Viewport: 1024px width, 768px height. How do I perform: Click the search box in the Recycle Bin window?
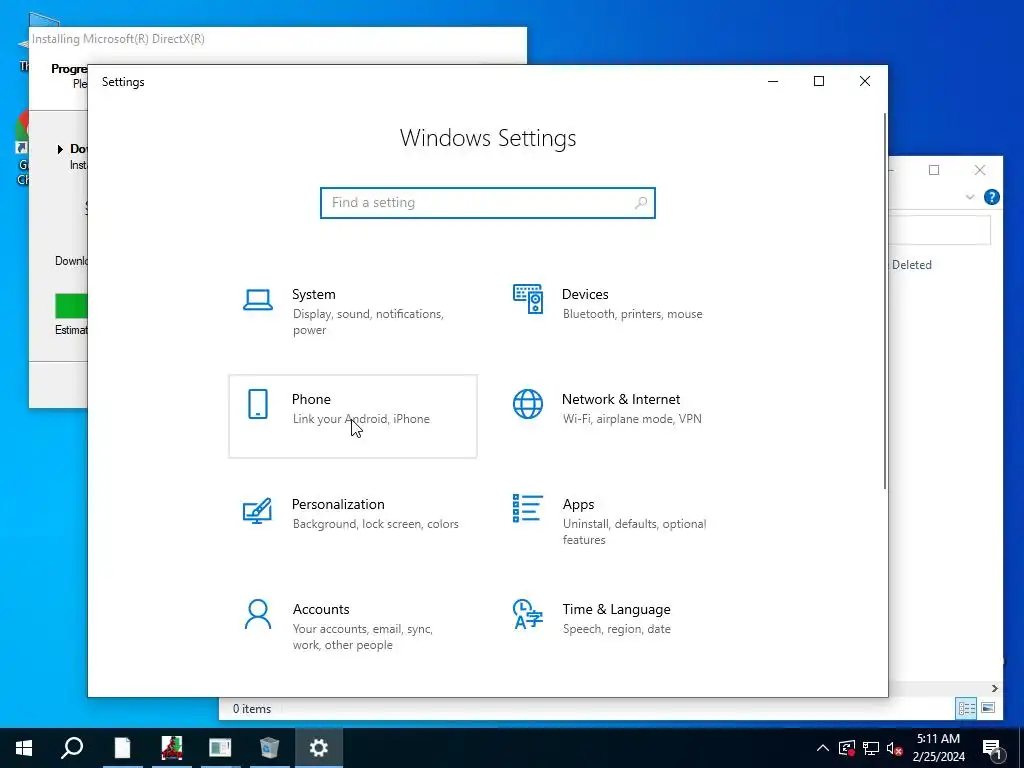pyautogui.click(x=940, y=230)
